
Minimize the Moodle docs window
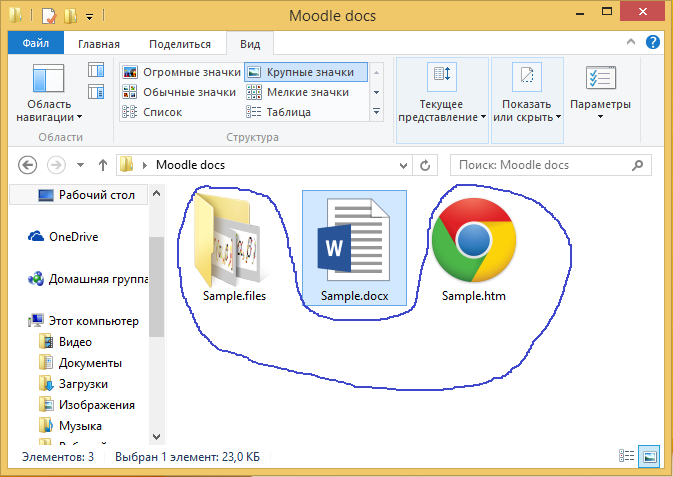pyautogui.click(x=580, y=13)
